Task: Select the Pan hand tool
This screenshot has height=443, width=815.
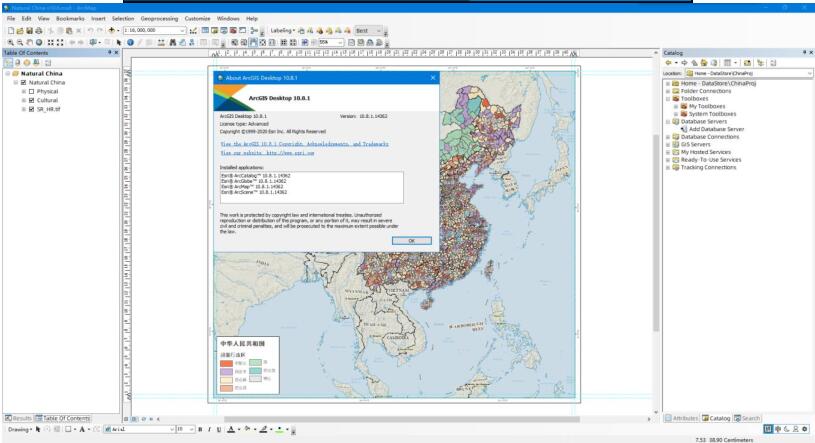Action: pyautogui.click(x=30, y=43)
